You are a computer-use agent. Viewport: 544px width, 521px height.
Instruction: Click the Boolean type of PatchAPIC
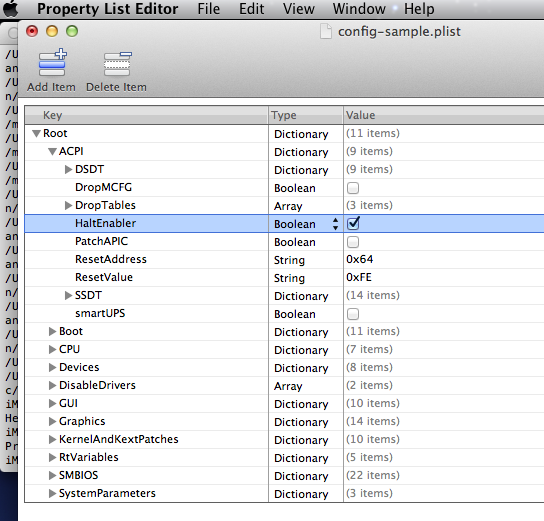point(295,242)
